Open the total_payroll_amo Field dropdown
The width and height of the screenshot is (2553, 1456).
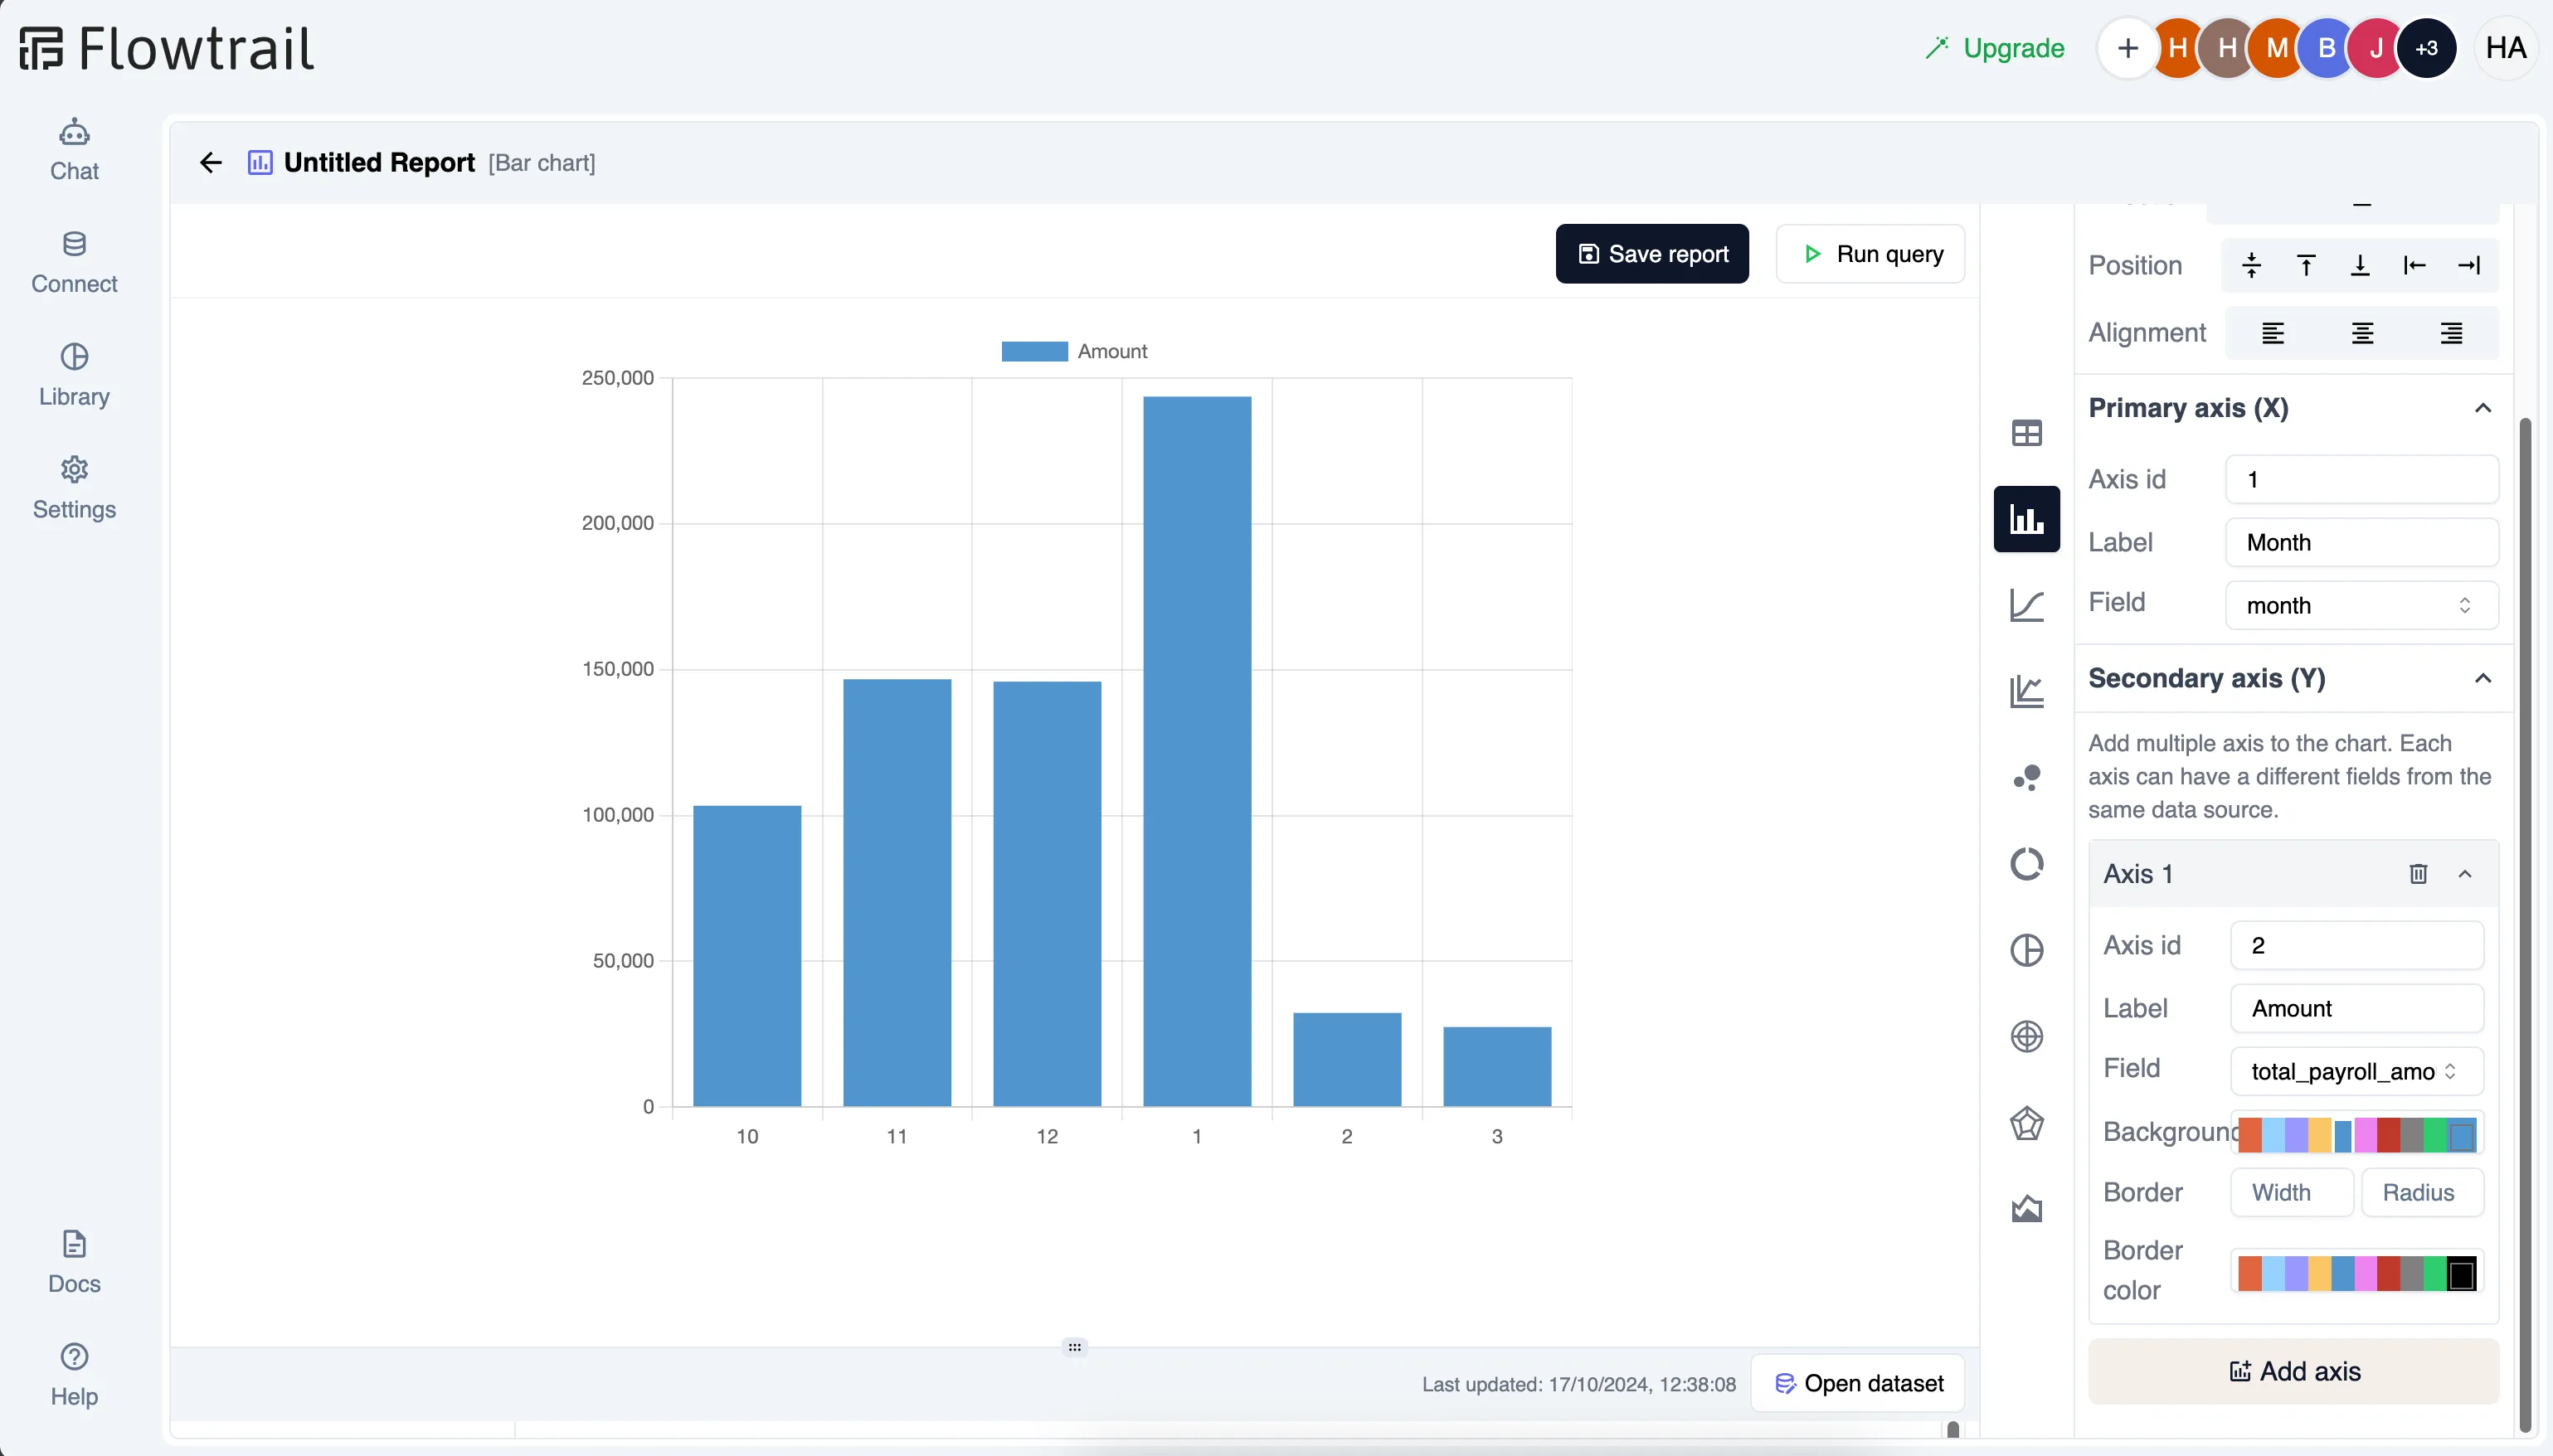coord(2356,1071)
